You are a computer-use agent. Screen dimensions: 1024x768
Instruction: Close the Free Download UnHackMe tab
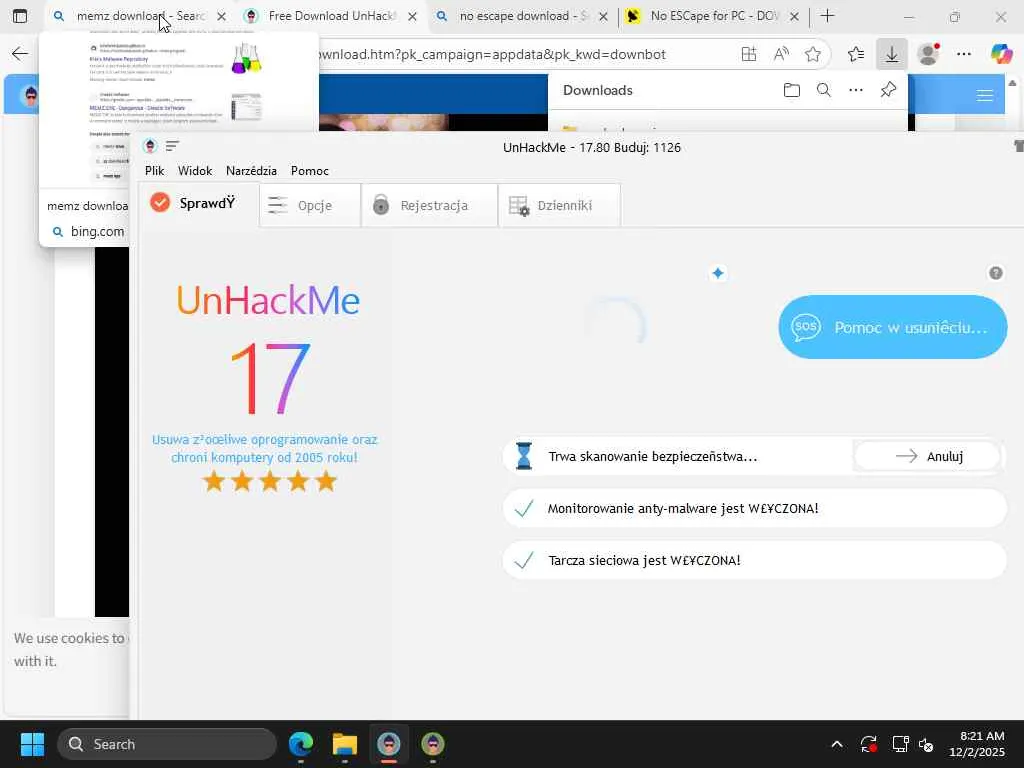[412, 16]
